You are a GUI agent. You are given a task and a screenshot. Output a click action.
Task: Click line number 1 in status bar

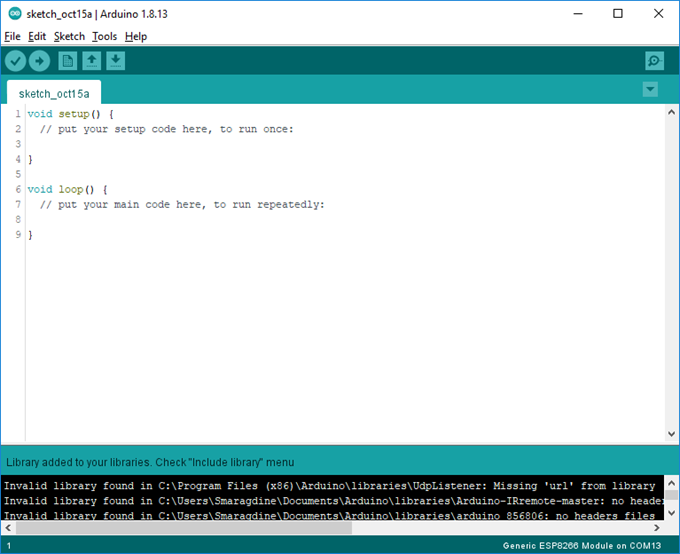pyautogui.click(x=9, y=546)
